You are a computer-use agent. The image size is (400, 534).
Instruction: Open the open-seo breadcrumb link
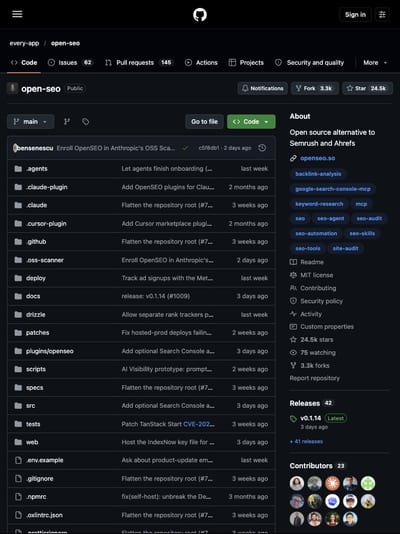tap(65, 43)
